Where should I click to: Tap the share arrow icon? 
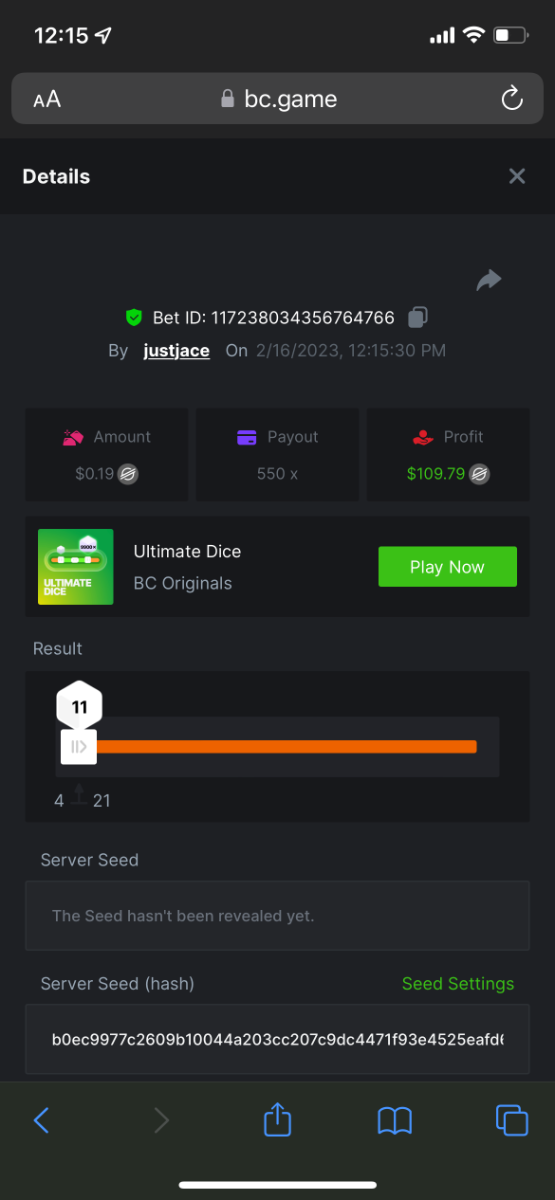(489, 280)
